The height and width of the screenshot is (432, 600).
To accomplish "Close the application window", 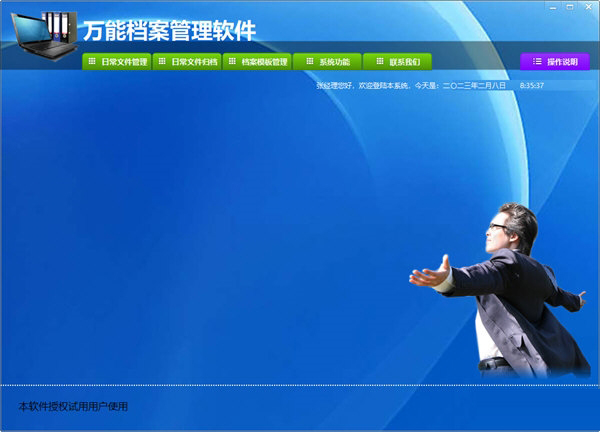I will pos(589,7).
